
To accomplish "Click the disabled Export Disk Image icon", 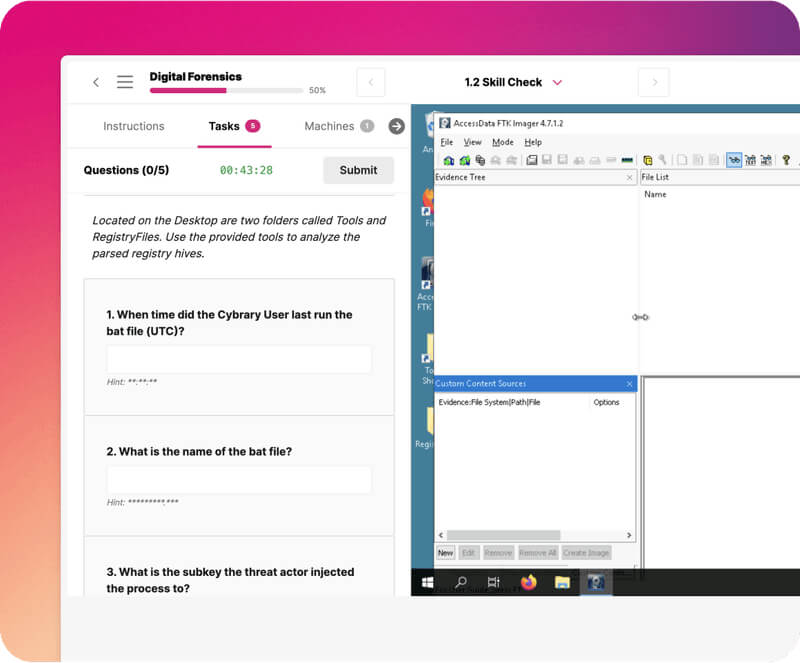I will pyautogui.click(x=547, y=160).
